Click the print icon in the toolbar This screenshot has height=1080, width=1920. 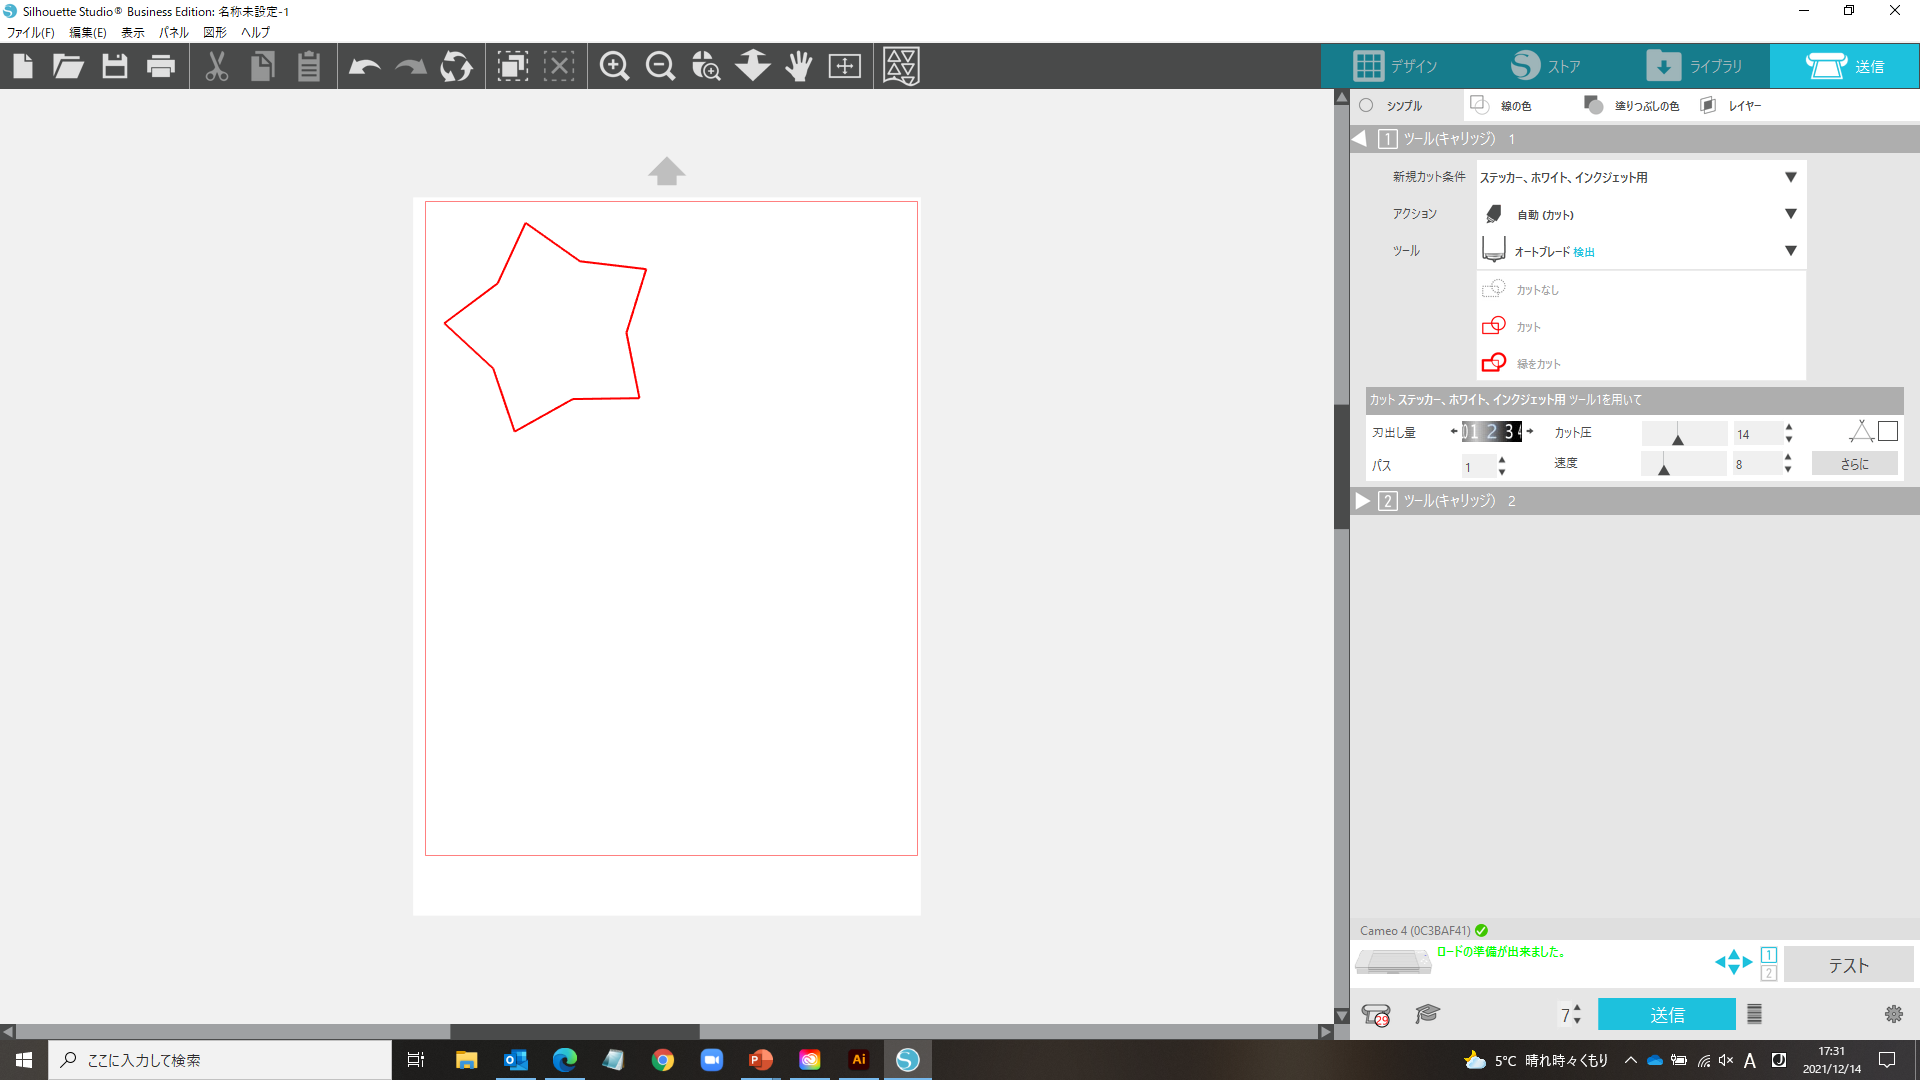click(161, 66)
